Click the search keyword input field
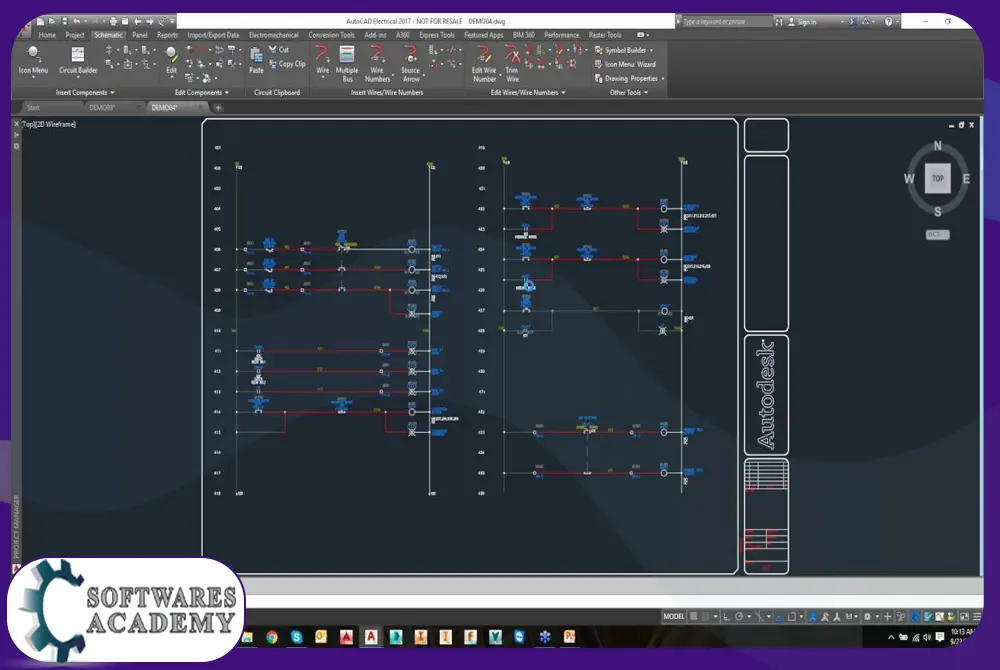Image resolution: width=1000 pixels, height=670 pixels. 726,22
